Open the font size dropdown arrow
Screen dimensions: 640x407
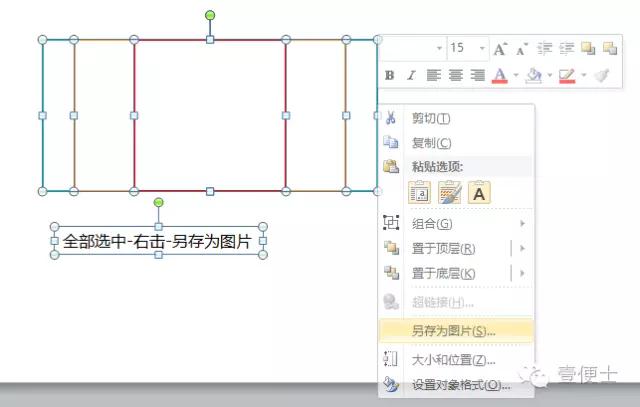(x=482, y=48)
